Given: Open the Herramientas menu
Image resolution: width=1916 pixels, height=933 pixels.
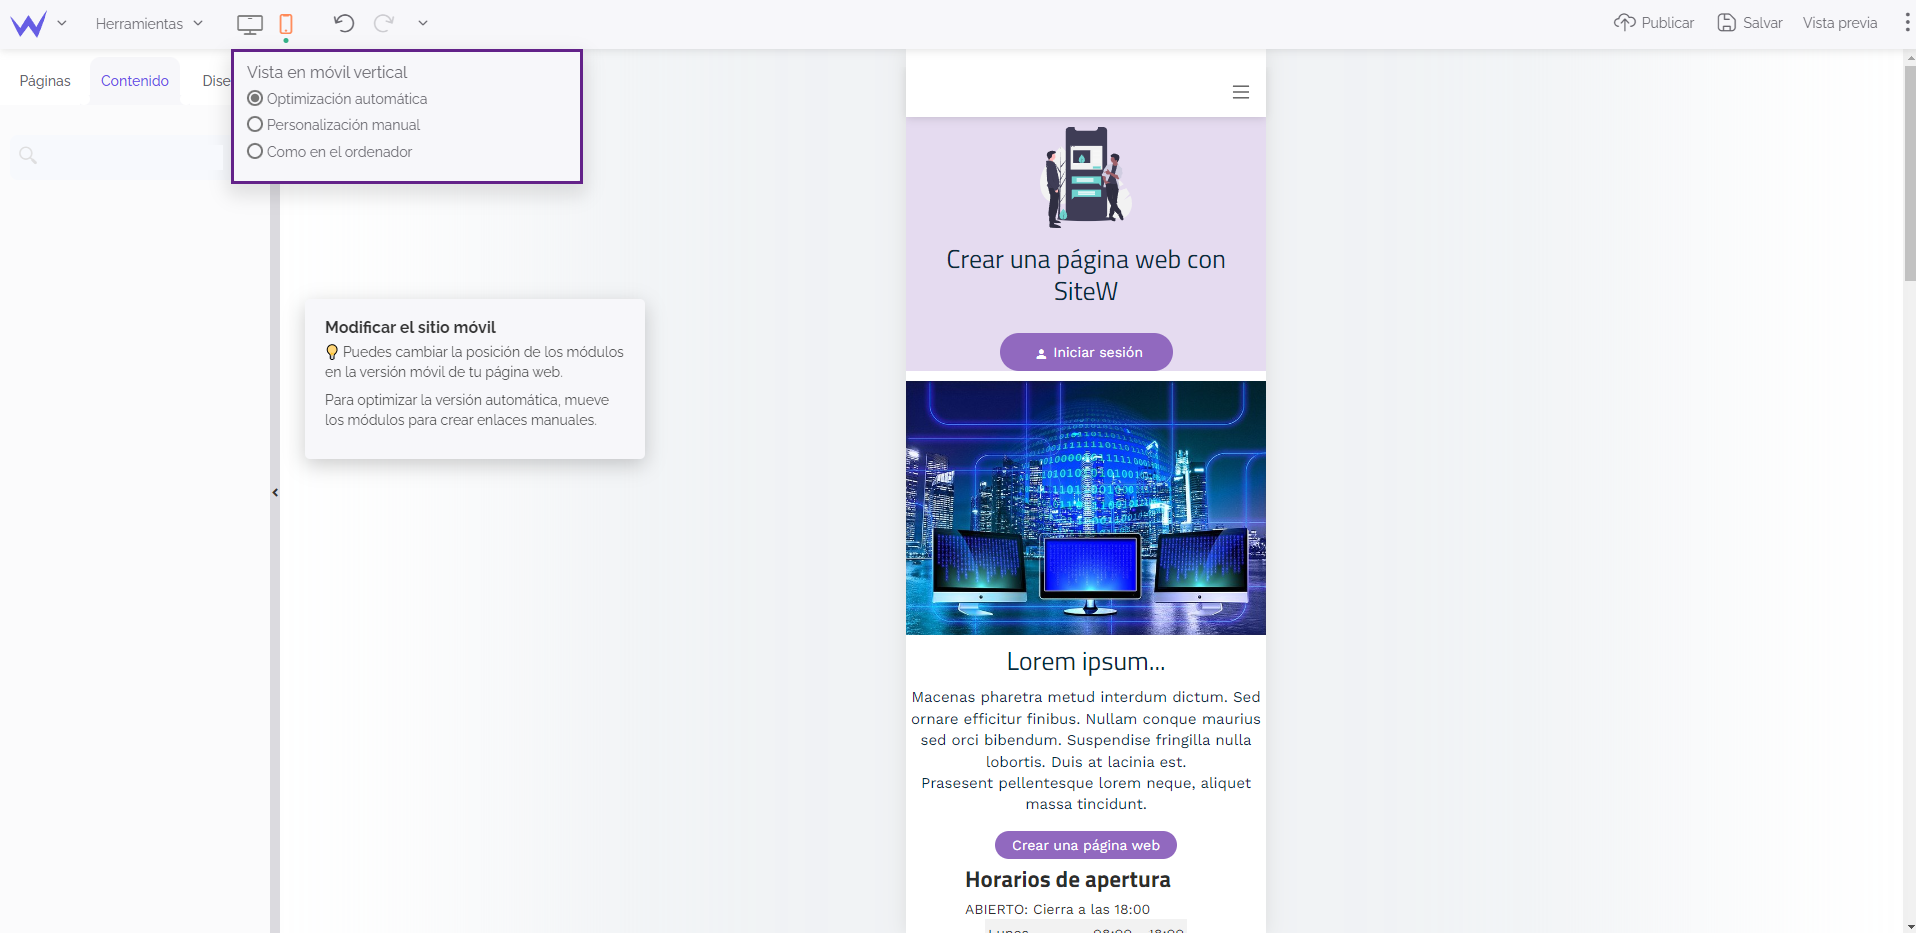Looking at the screenshot, I should [149, 23].
